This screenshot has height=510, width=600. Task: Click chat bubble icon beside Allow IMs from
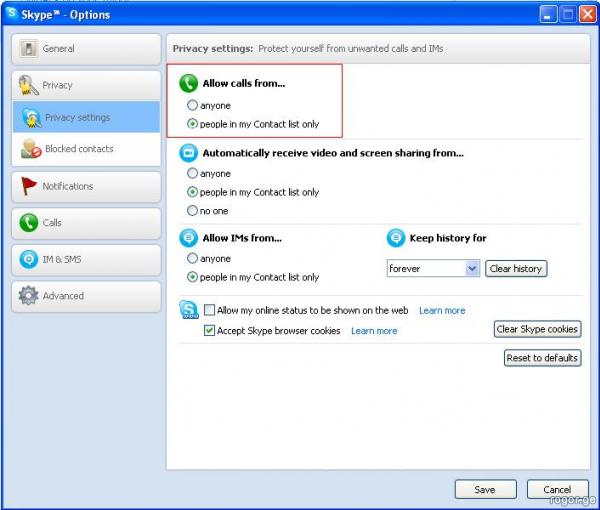point(189,238)
